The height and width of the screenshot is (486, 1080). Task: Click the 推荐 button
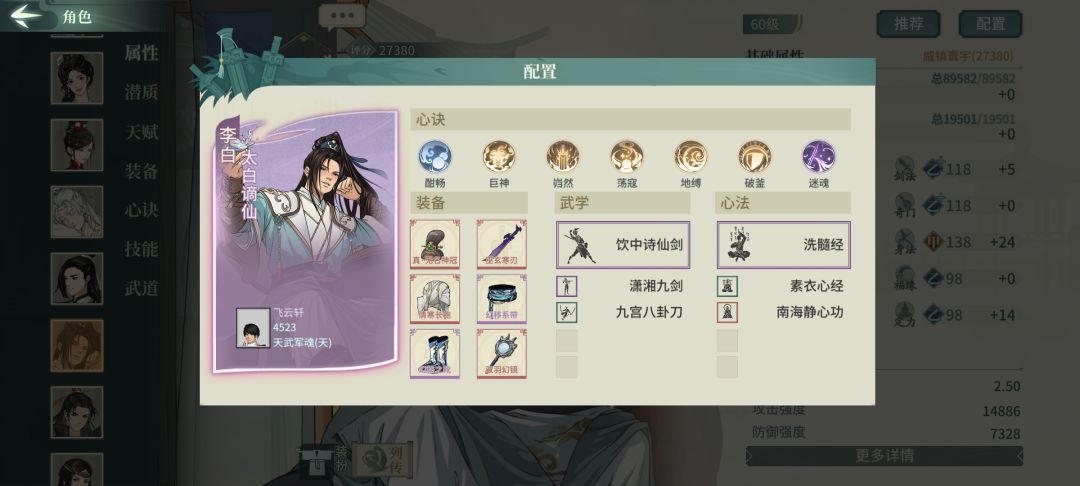pyautogui.click(x=908, y=24)
